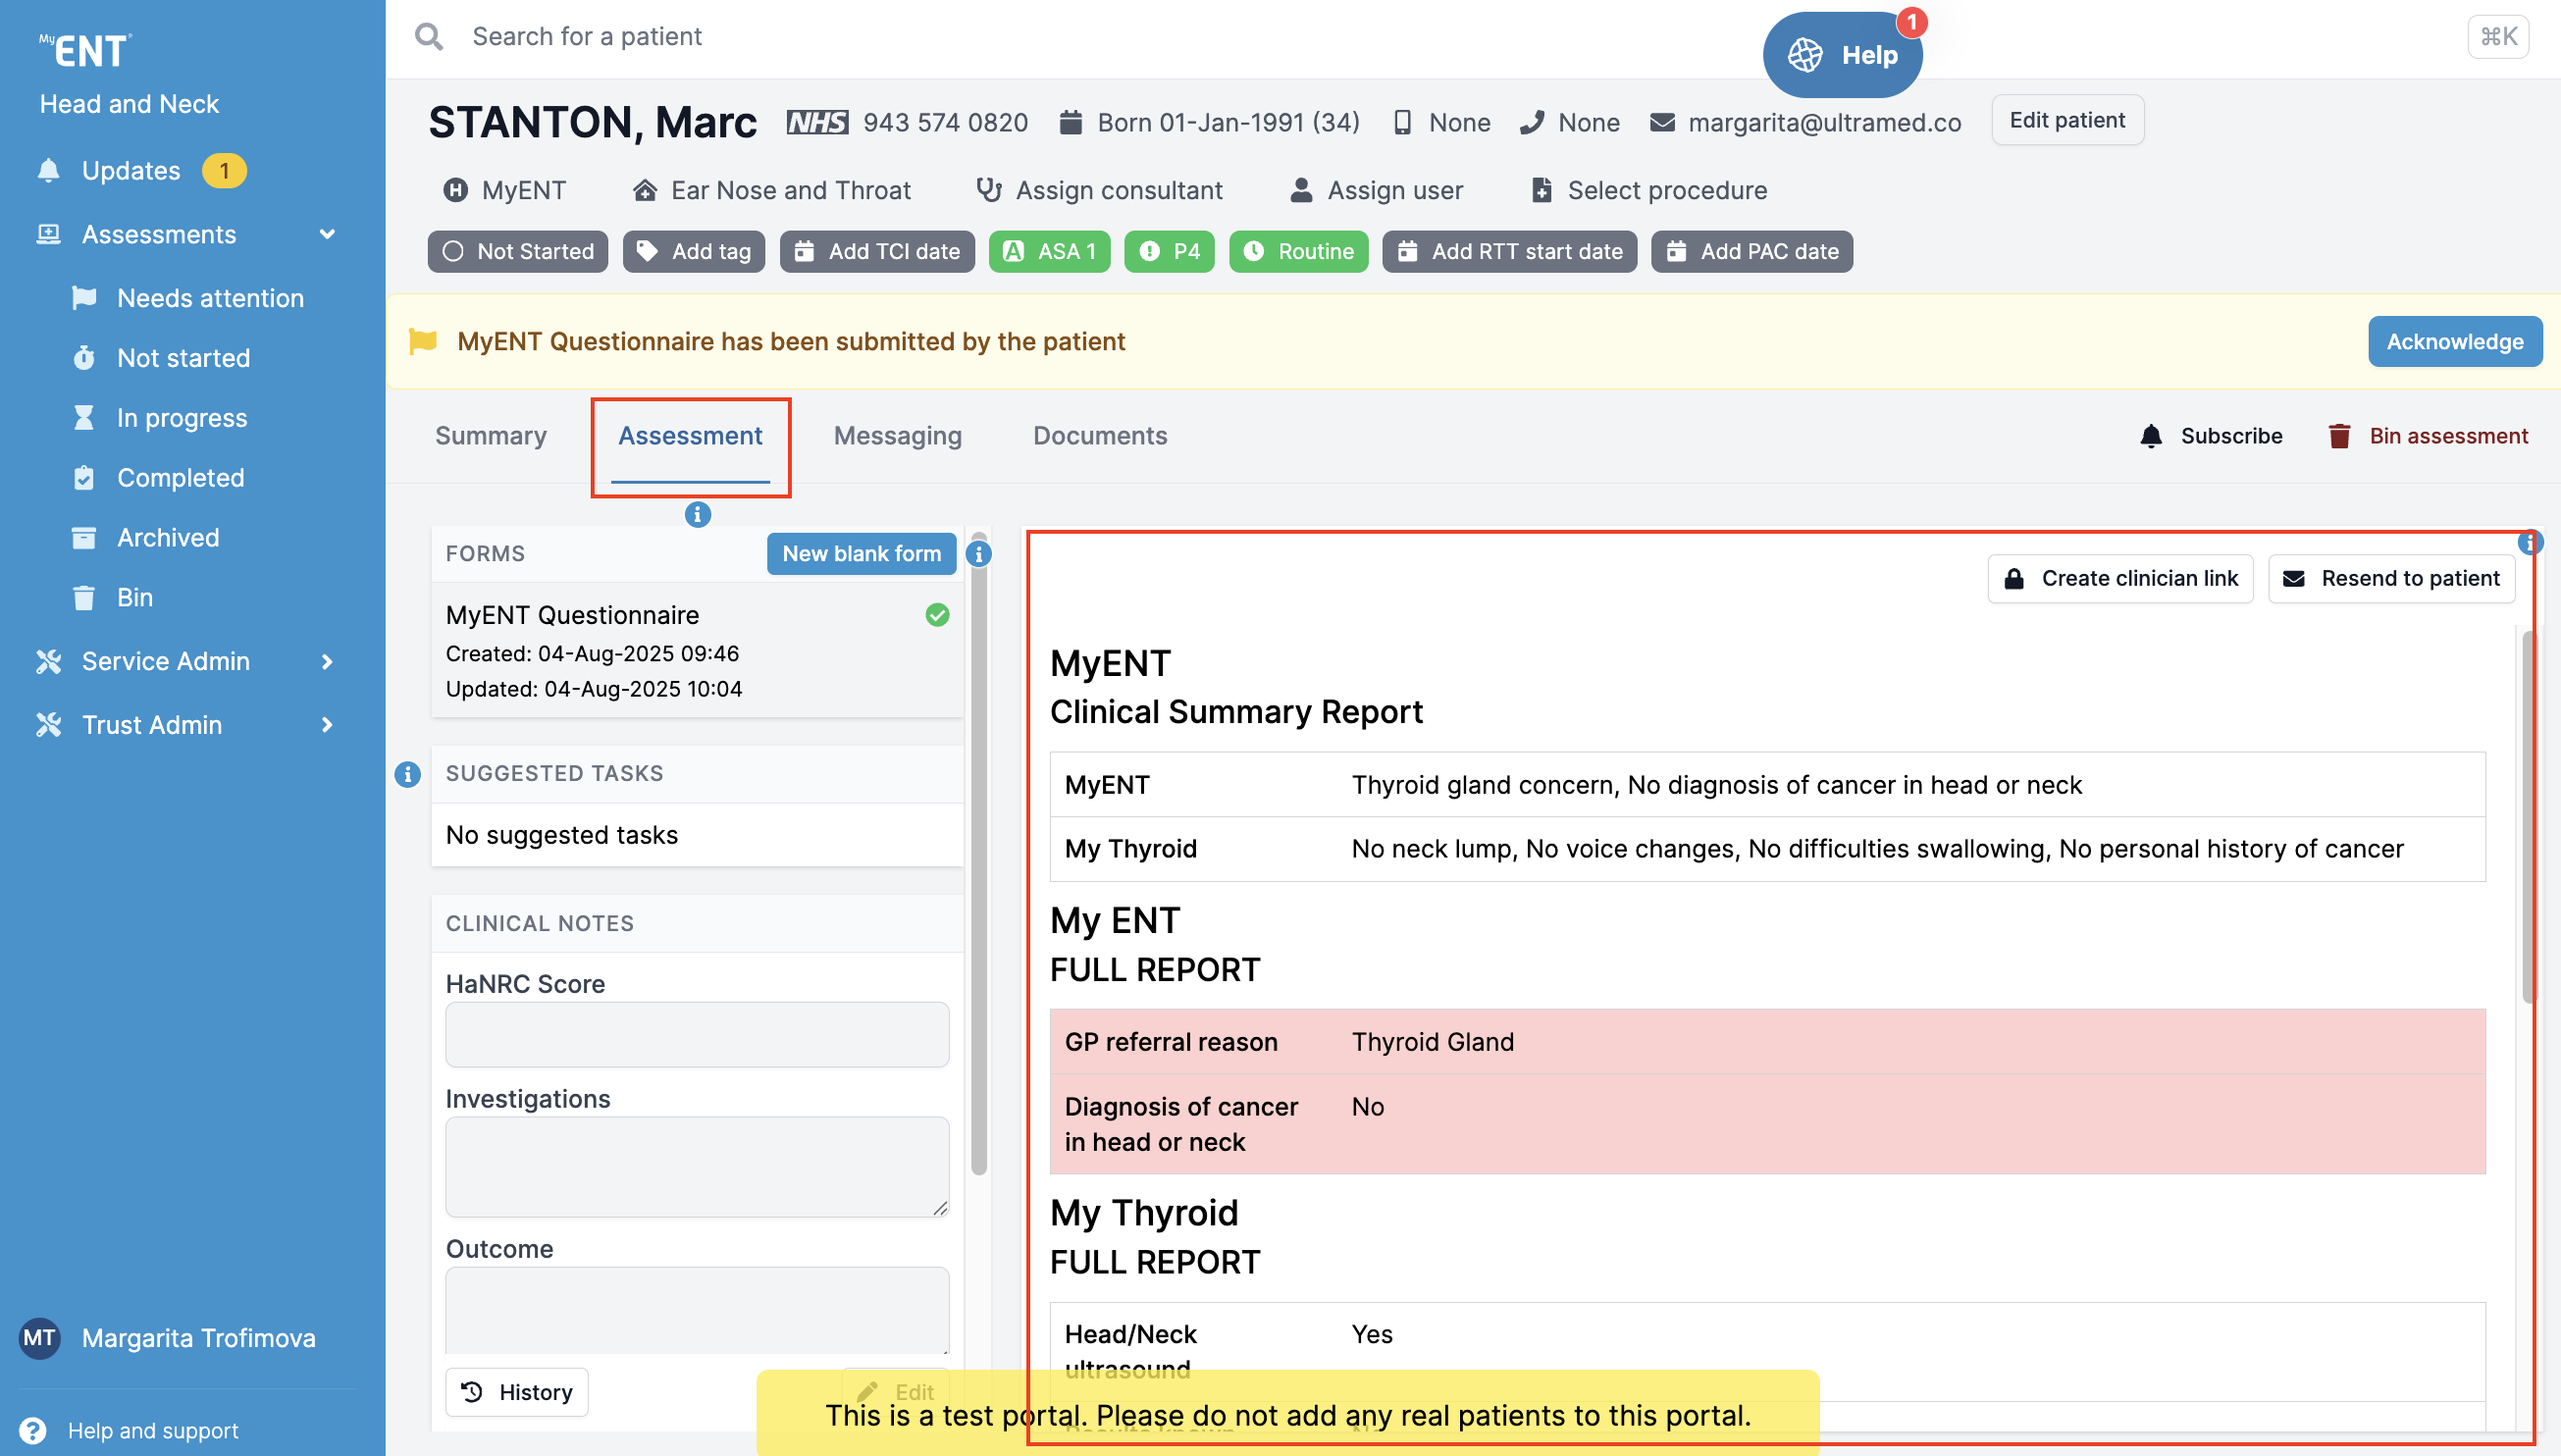This screenshot has width=2561, height=1456.
Task: Switch to the Messaging tab
Action: pyautogui.click(x=897, y=436)
